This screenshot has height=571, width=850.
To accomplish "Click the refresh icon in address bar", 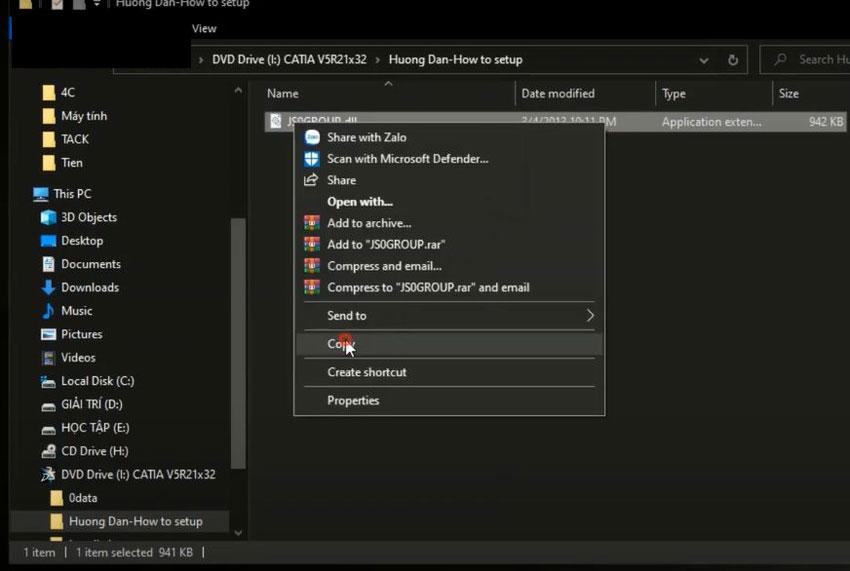I will point(733,60).
